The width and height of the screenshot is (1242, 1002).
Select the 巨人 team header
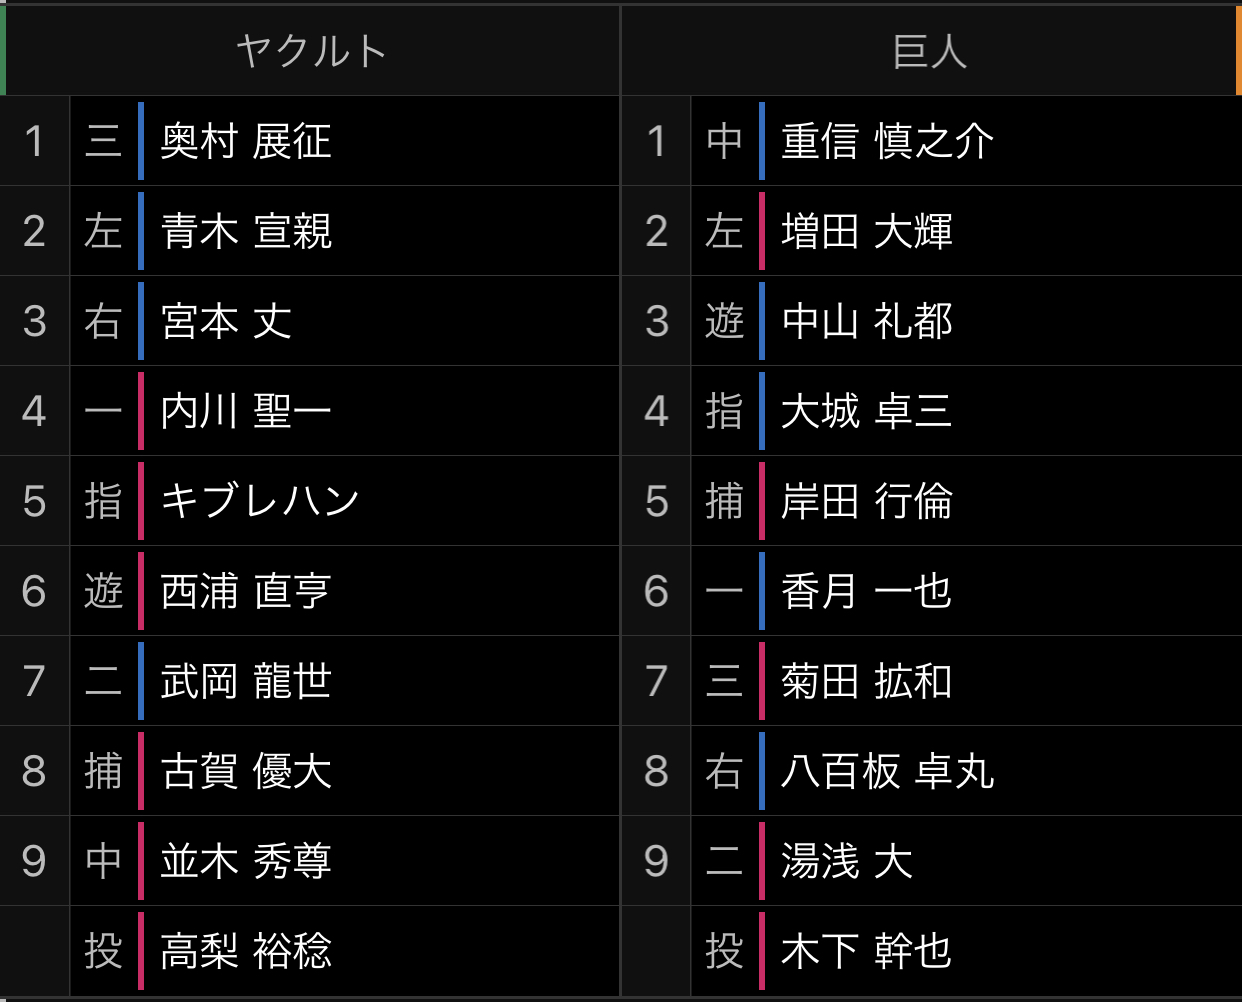tap(930, 51)
